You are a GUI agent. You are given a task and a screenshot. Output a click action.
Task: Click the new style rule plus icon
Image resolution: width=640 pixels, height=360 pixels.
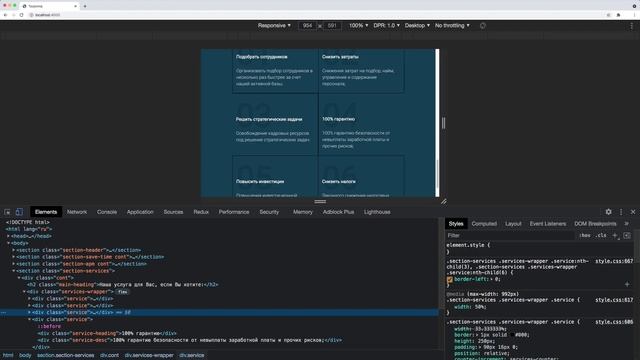click(616, 235)
